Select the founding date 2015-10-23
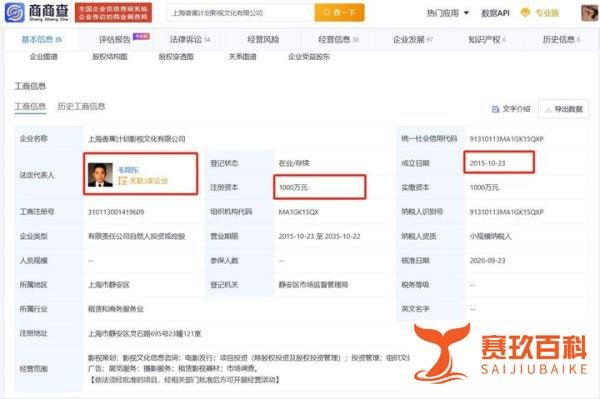 pyautogui.click(x=488, y=163)
